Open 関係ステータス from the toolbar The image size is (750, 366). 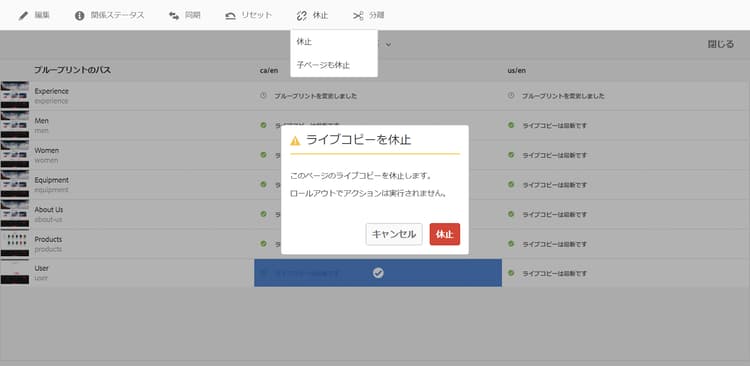tap(109, 15)
